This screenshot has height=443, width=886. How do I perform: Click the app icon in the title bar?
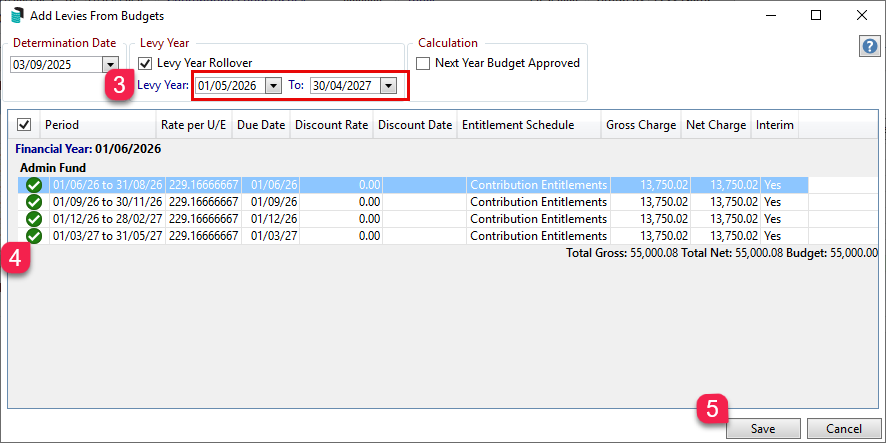click(19, 16)
